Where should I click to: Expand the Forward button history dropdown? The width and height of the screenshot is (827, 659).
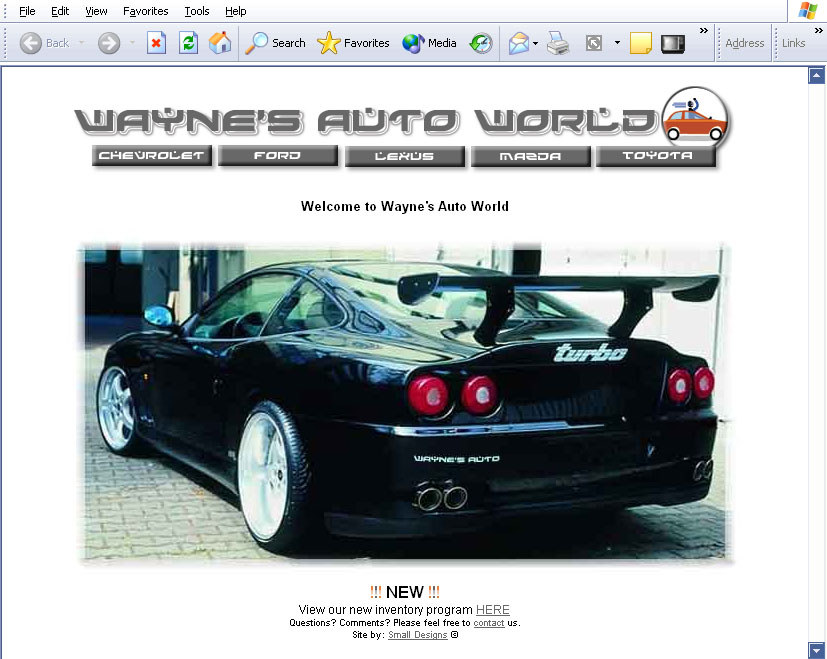132,43
